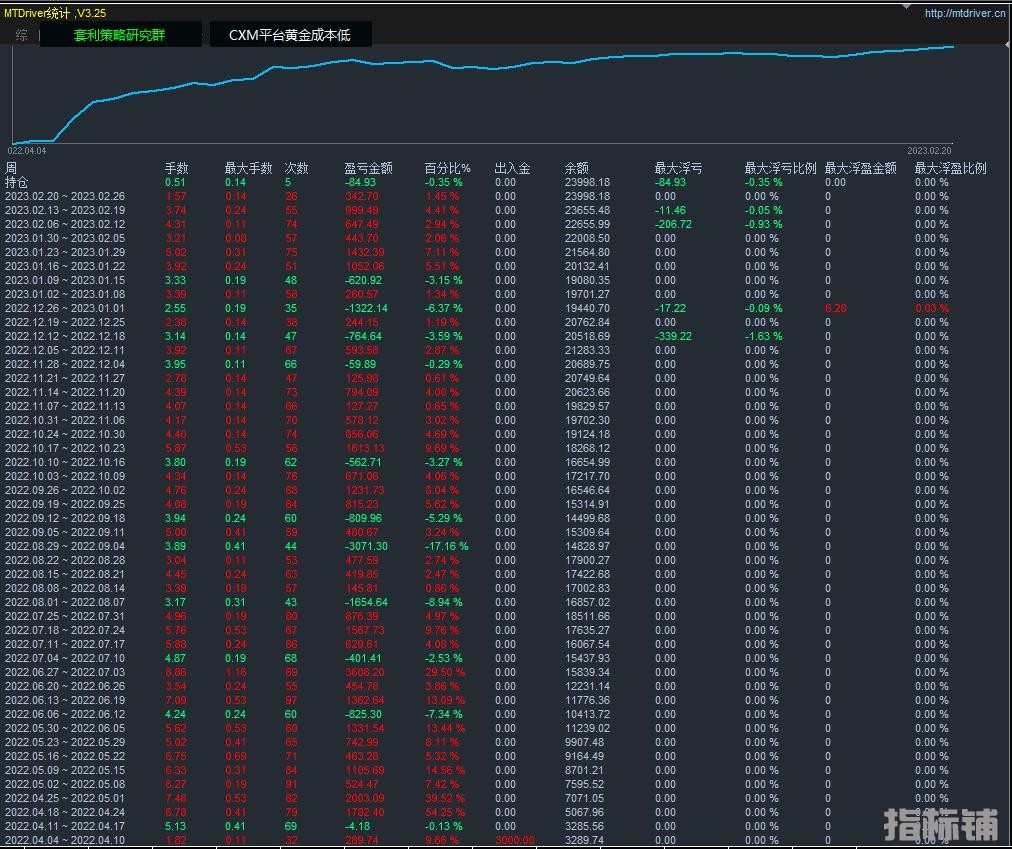Open the http://mtdriver.cn link
The image size is (1012, 849).
[x=965, y=13]
